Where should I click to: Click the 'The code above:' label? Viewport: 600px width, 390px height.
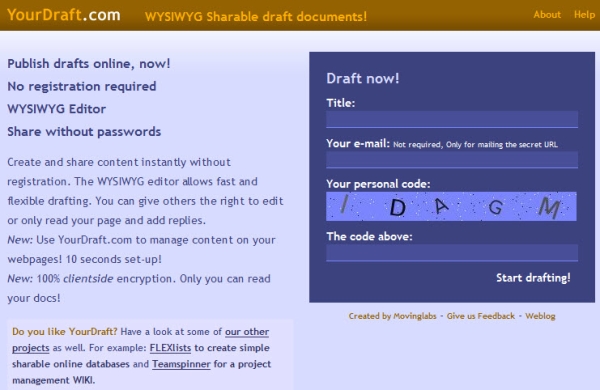click(369, 237)
